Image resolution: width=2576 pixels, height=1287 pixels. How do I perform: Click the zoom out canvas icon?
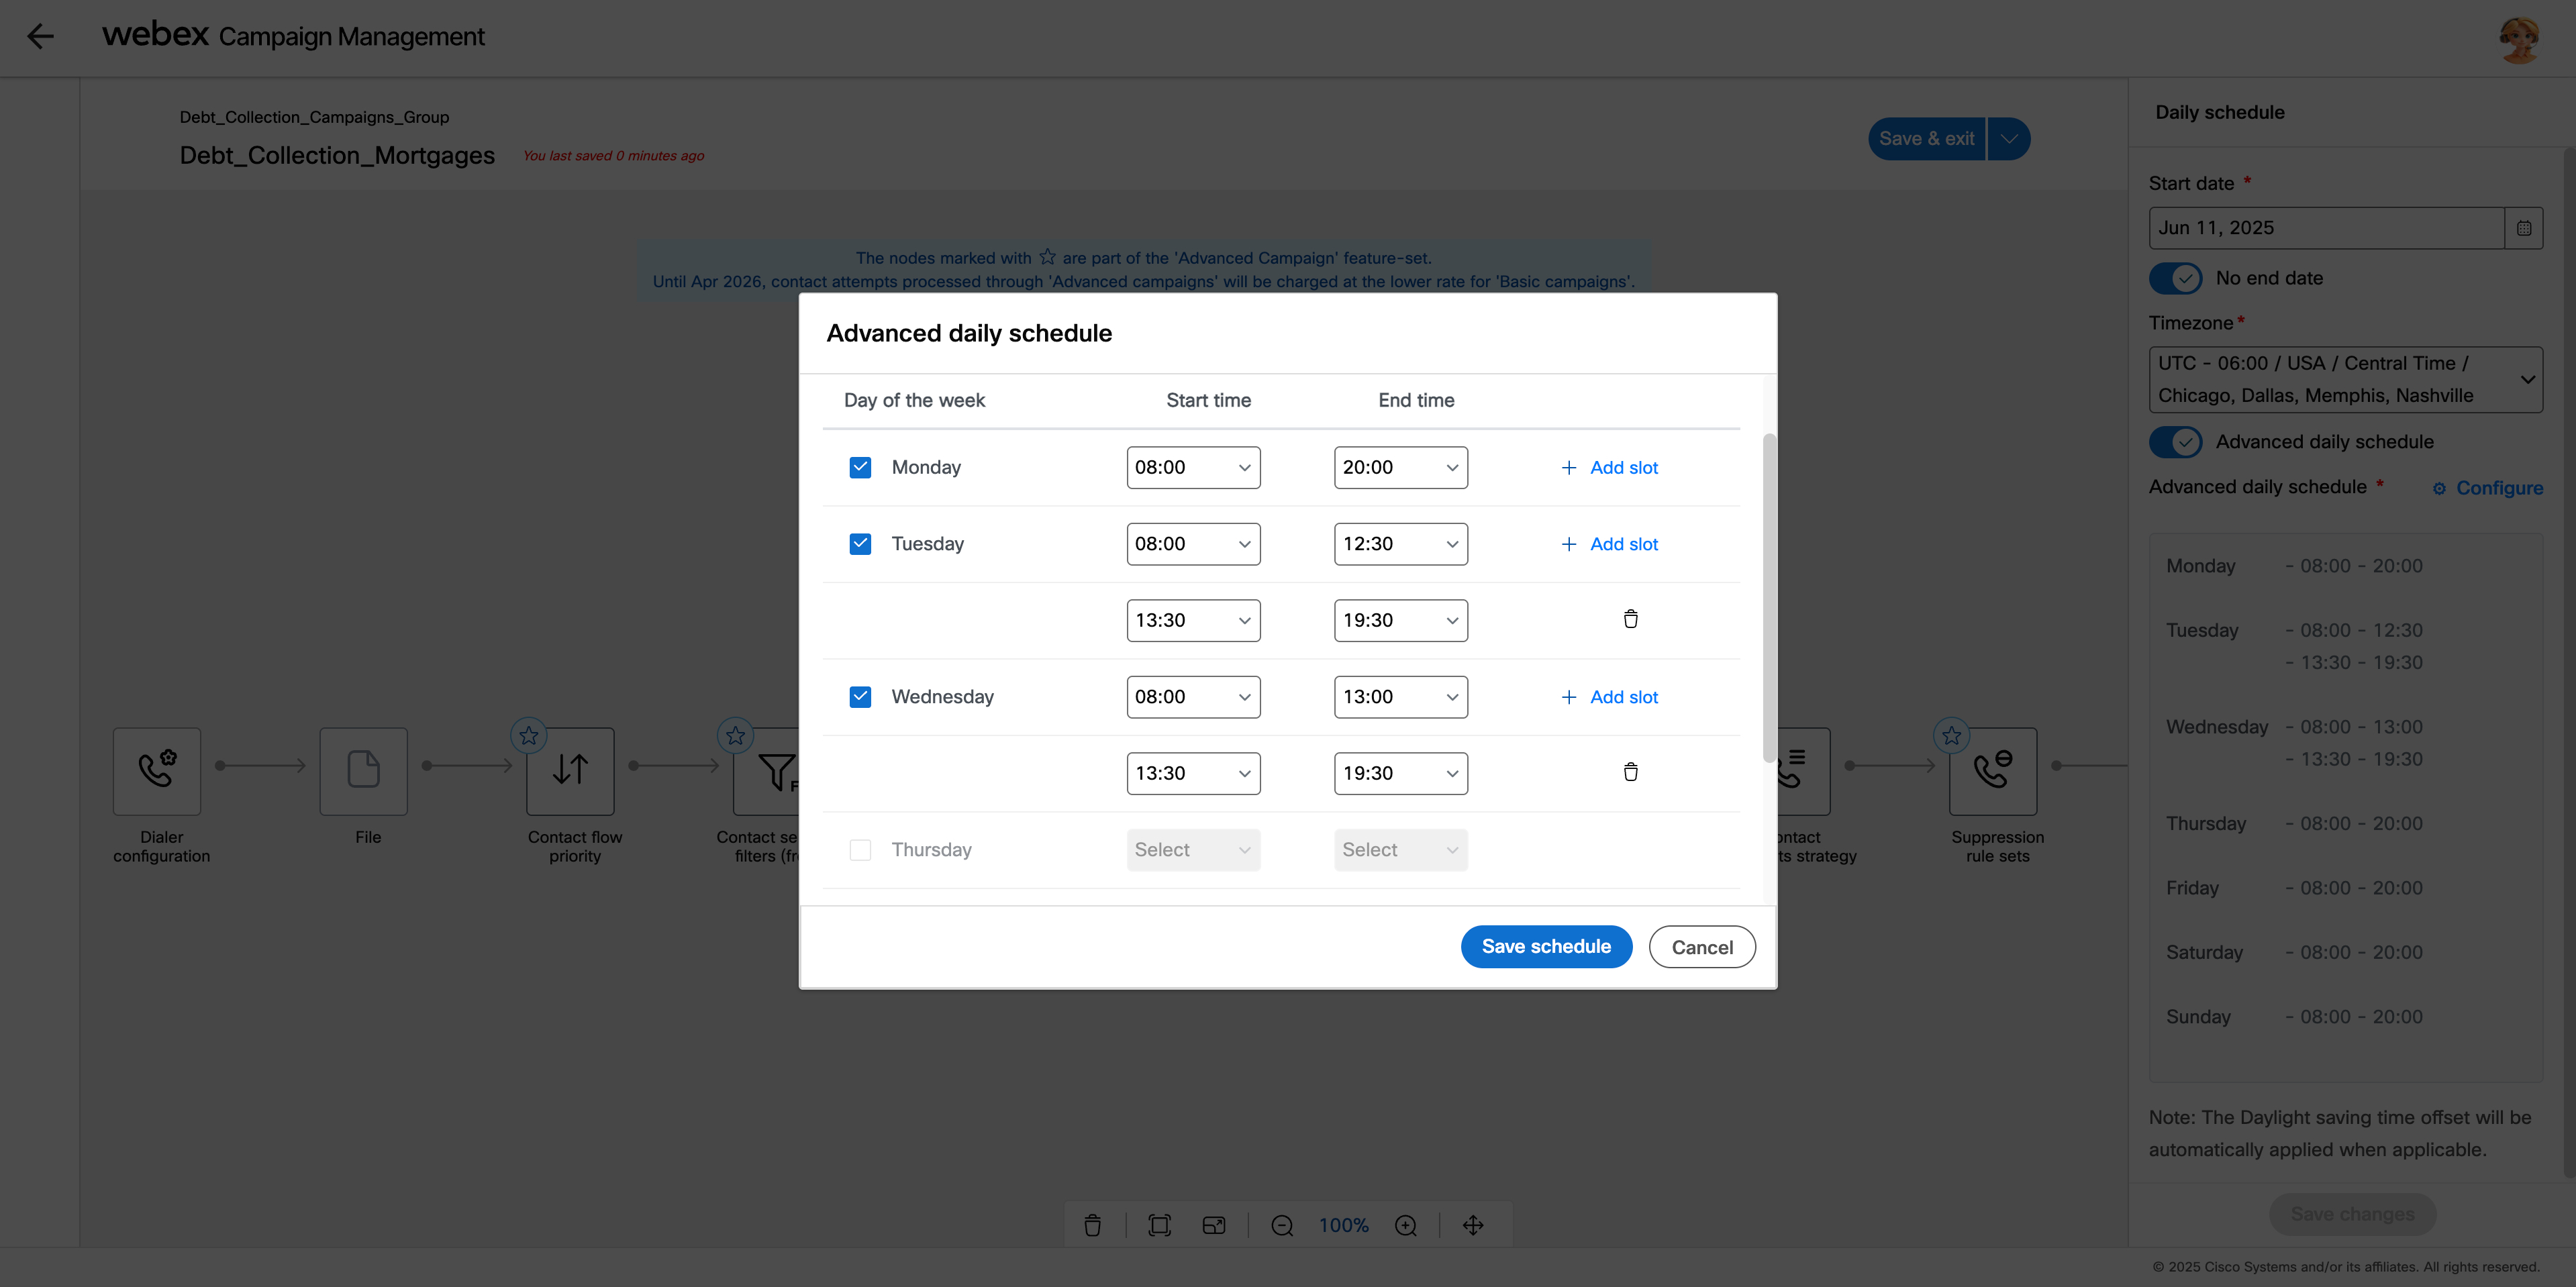point(1282,1226)
